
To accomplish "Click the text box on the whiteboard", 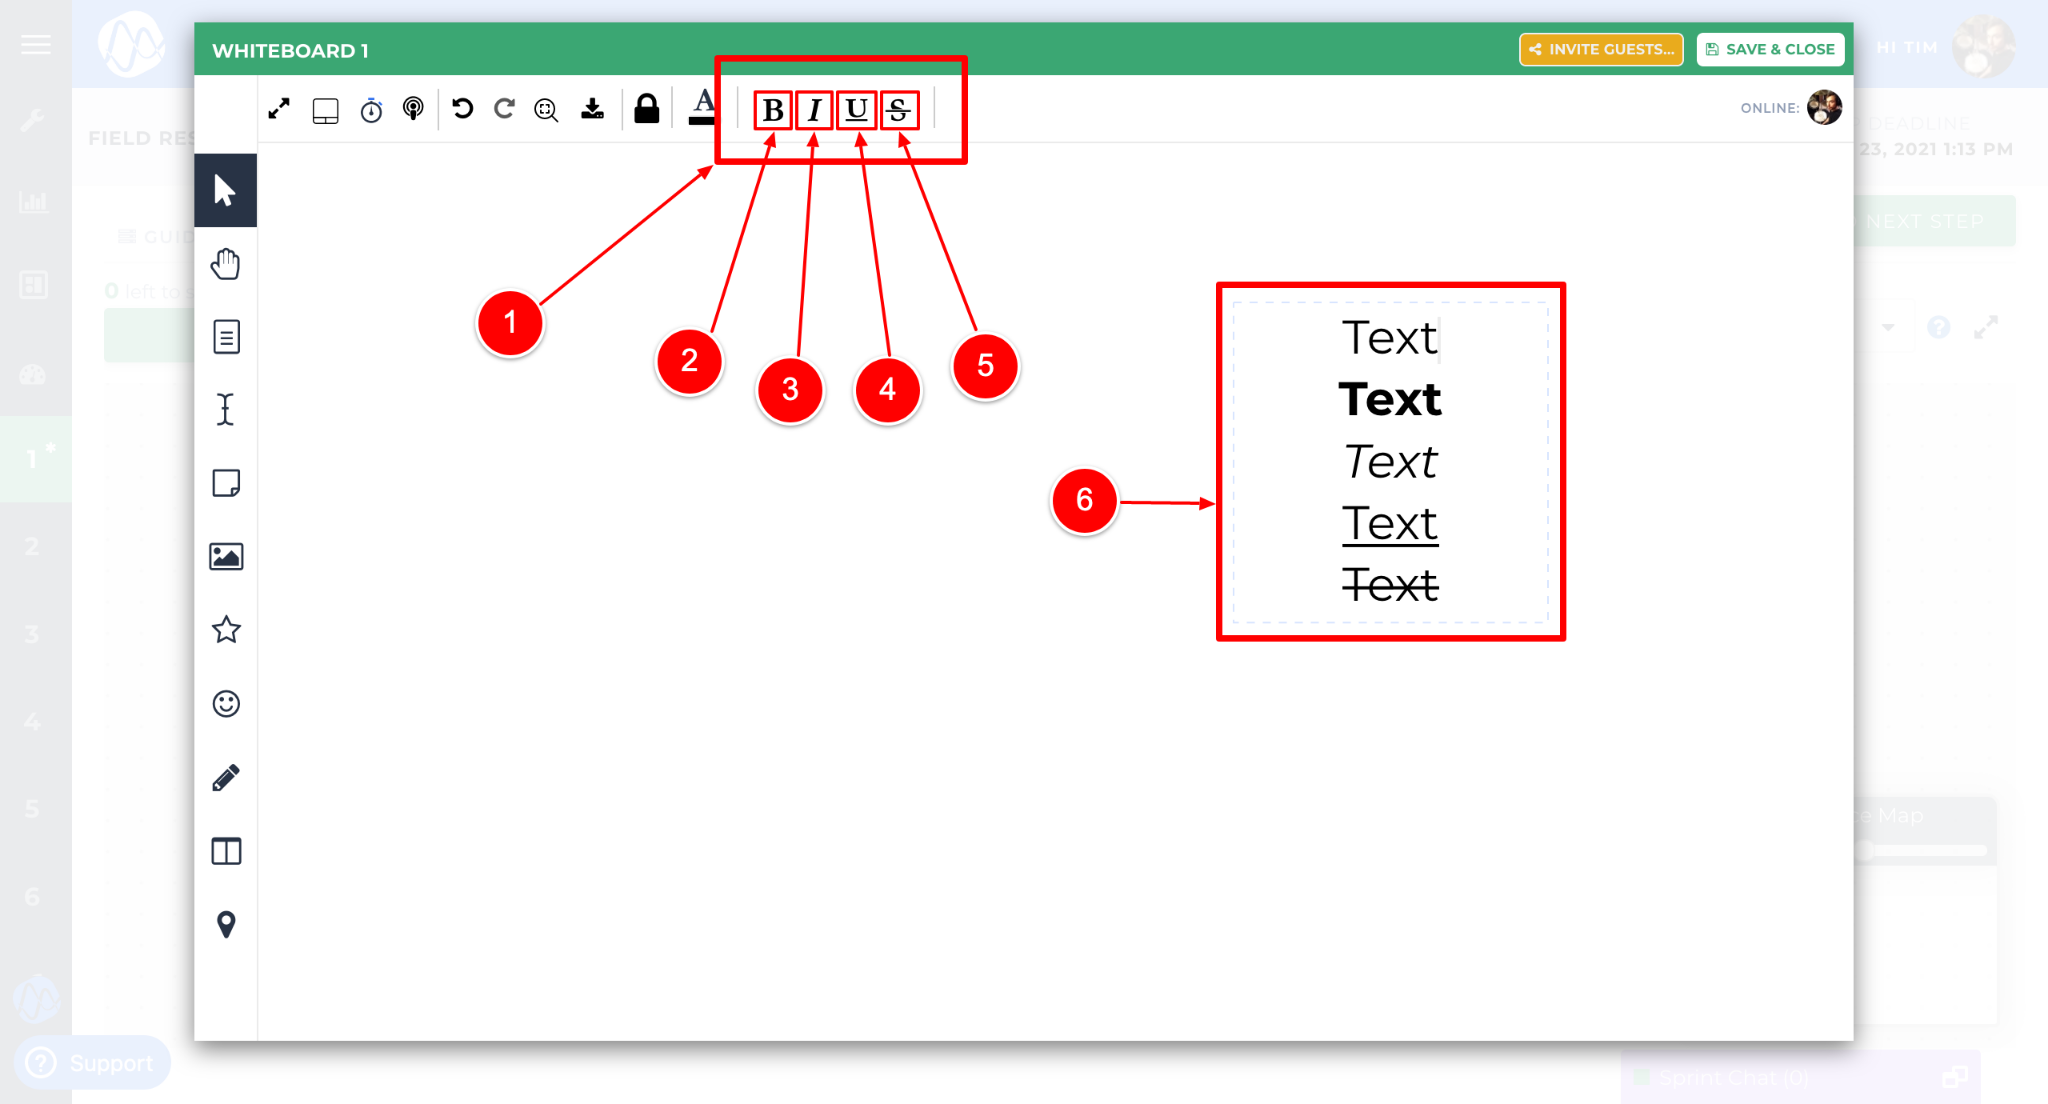I will (x=1390, y=462).
